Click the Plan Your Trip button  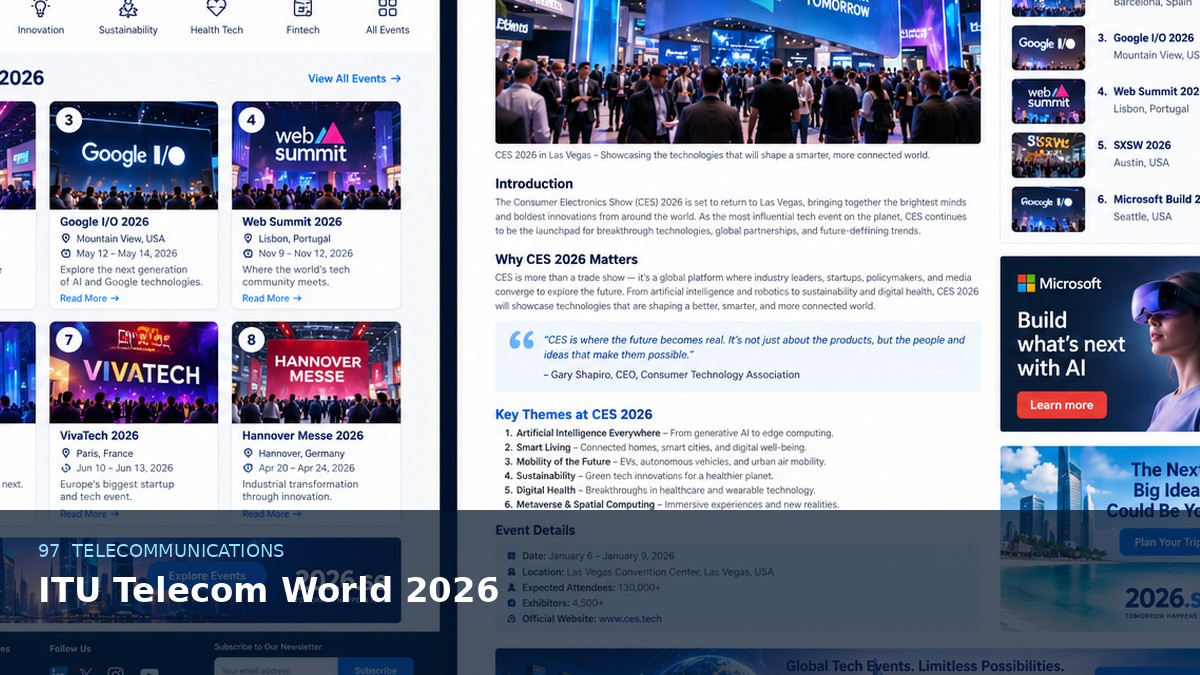[1160, 542]
